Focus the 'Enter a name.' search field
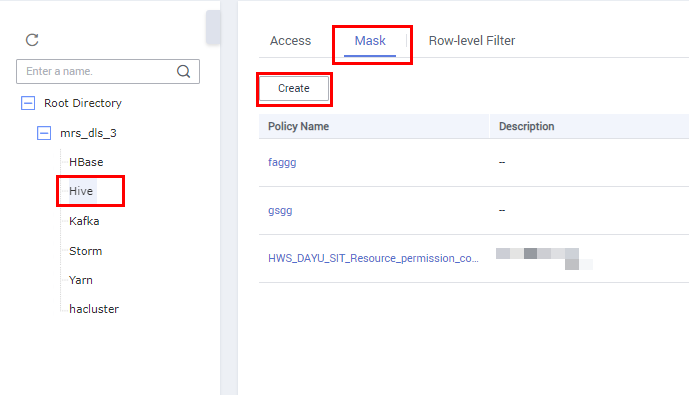The height and width of the screenshot is (395, 689). pos(108,71)
